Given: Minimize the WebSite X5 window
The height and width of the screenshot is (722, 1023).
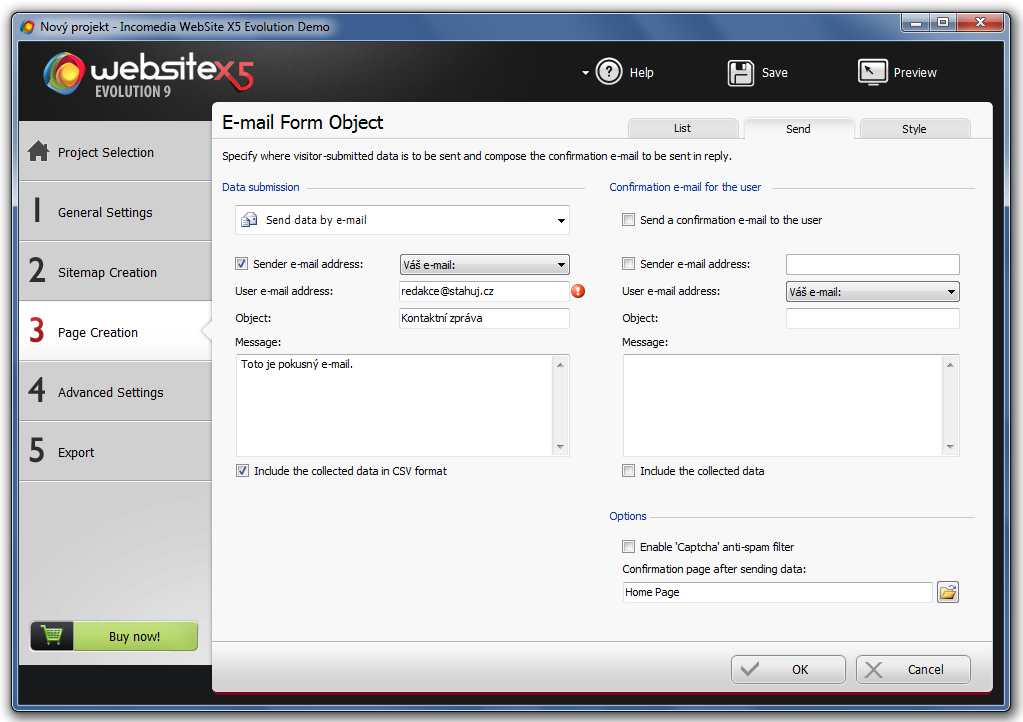Looking at the screenshot, I should pos(916,23).
